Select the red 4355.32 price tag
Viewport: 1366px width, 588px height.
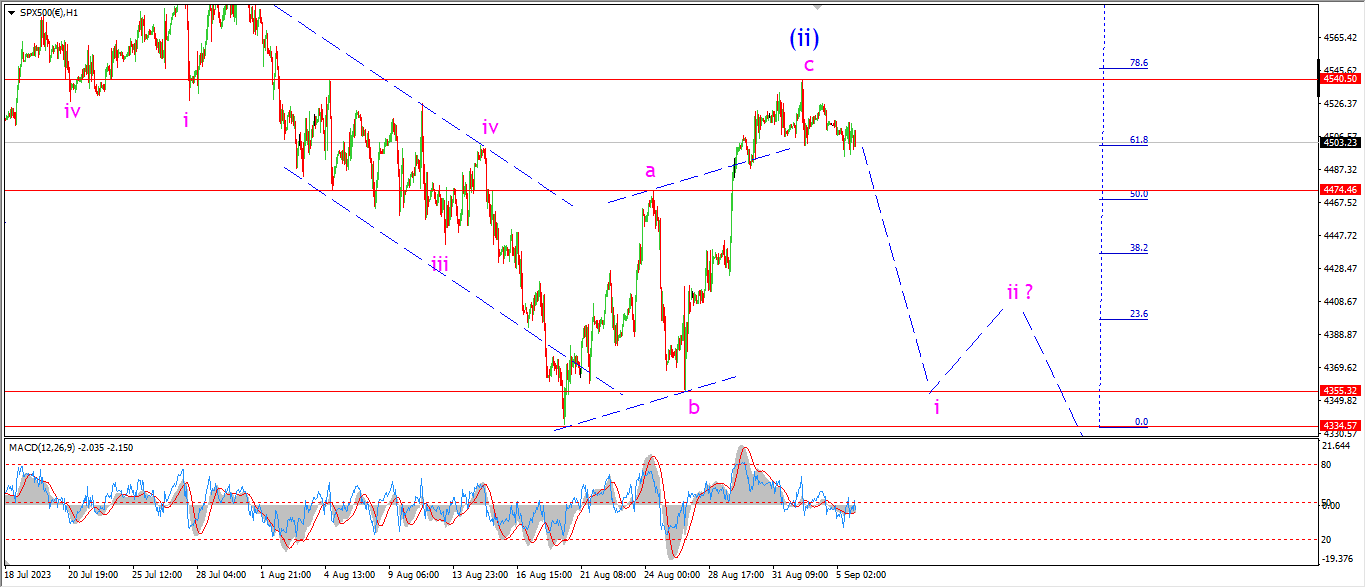[1342, 391]
